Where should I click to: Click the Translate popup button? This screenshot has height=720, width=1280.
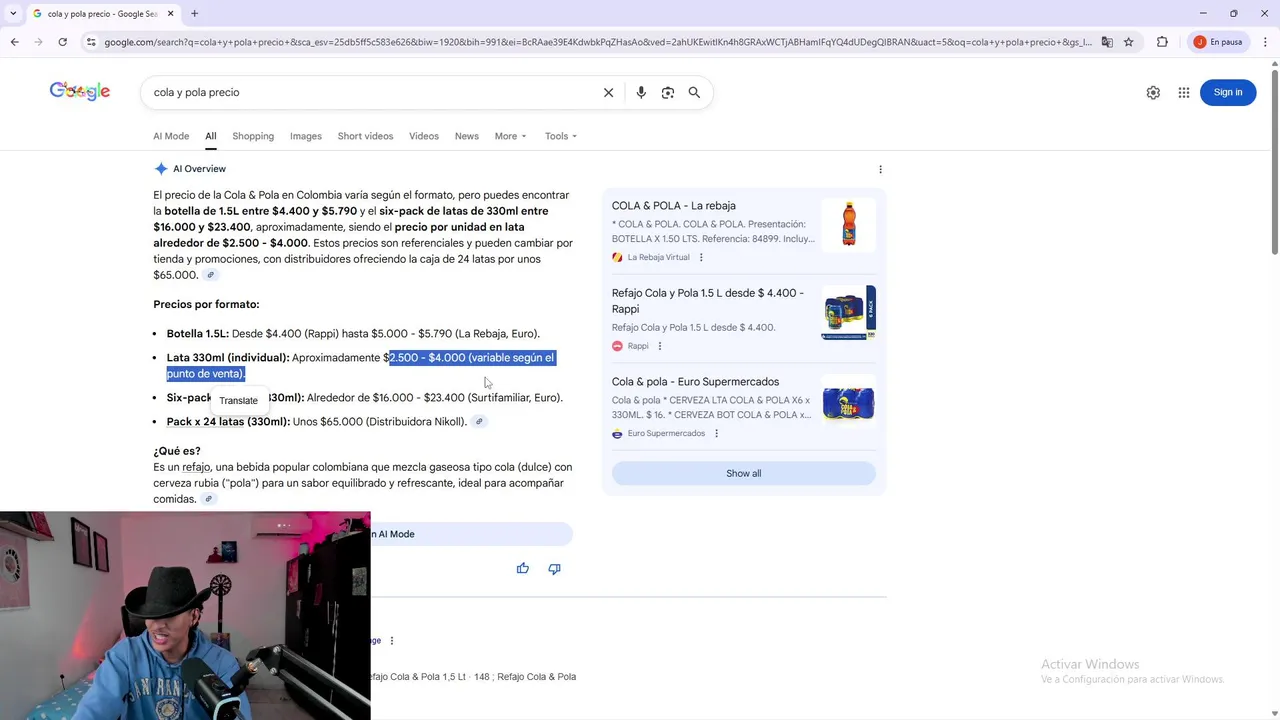point(238,400)
